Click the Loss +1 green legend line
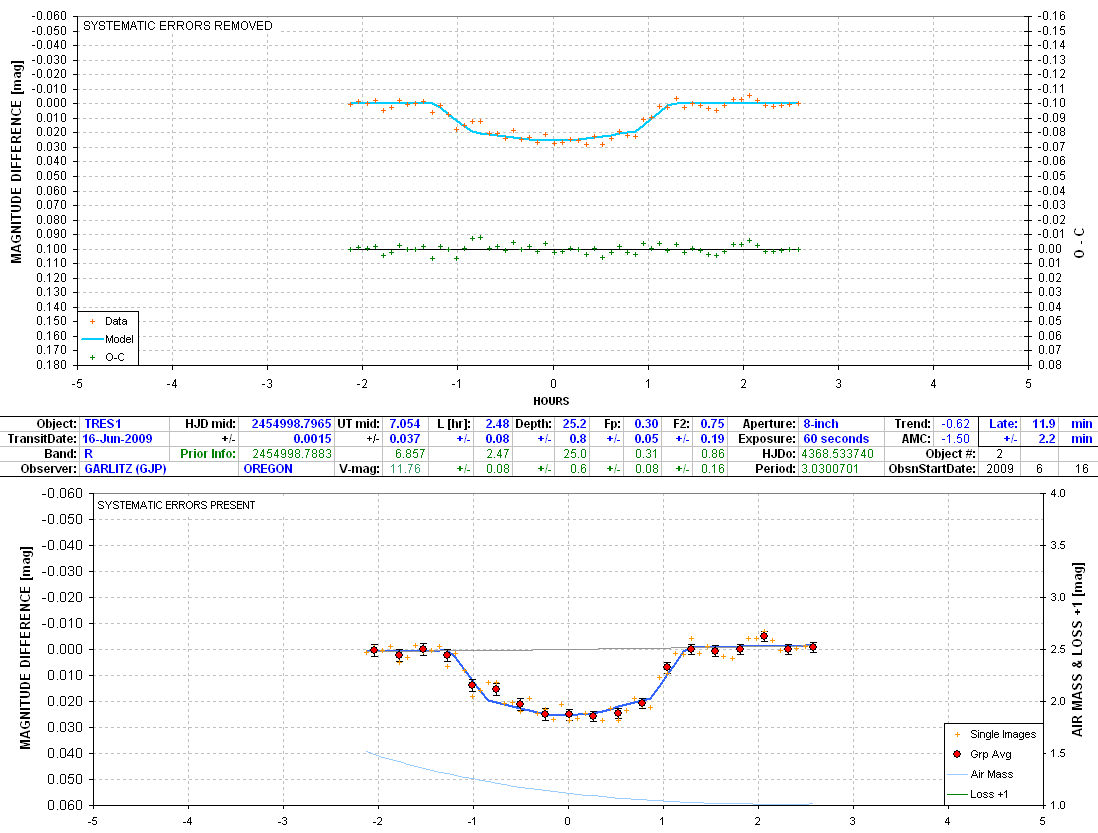1098x833 pixels. [957, 795]
